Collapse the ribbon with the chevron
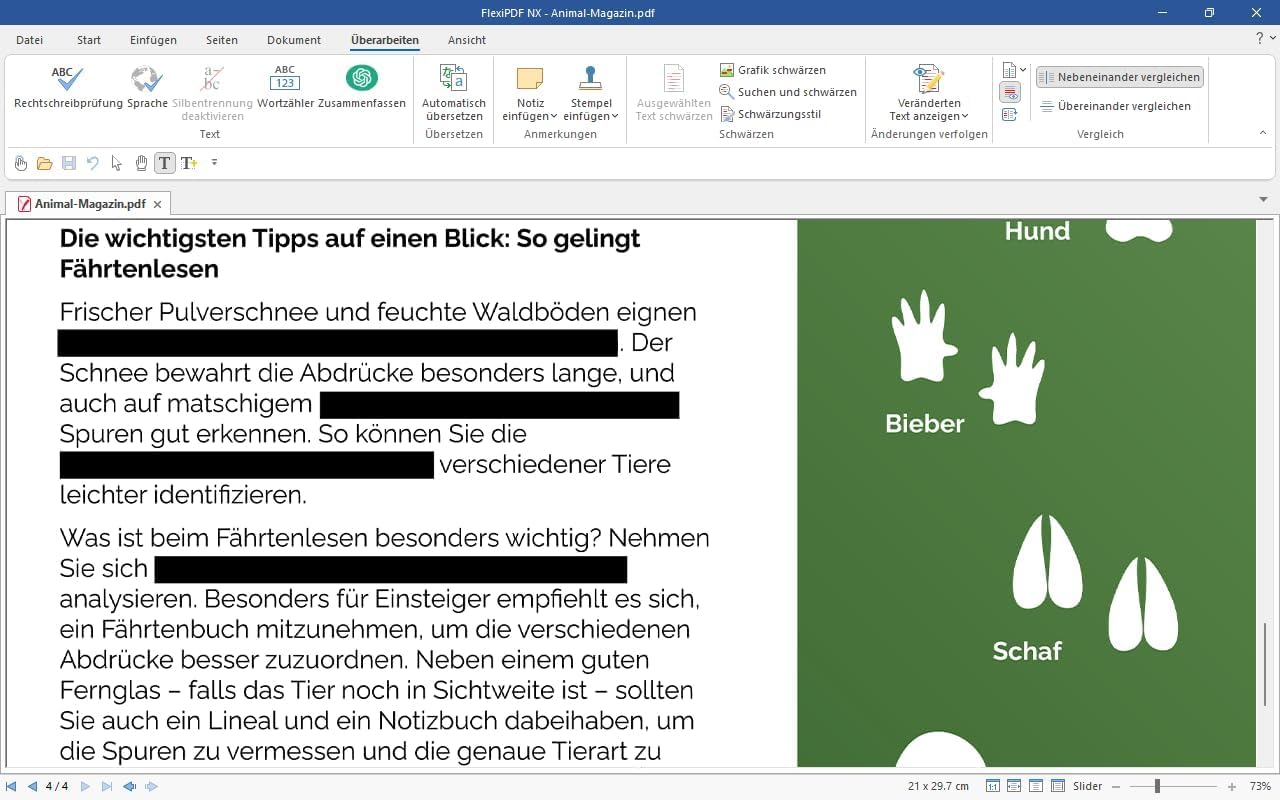The image size is (1280, 800). (1262, 133)
